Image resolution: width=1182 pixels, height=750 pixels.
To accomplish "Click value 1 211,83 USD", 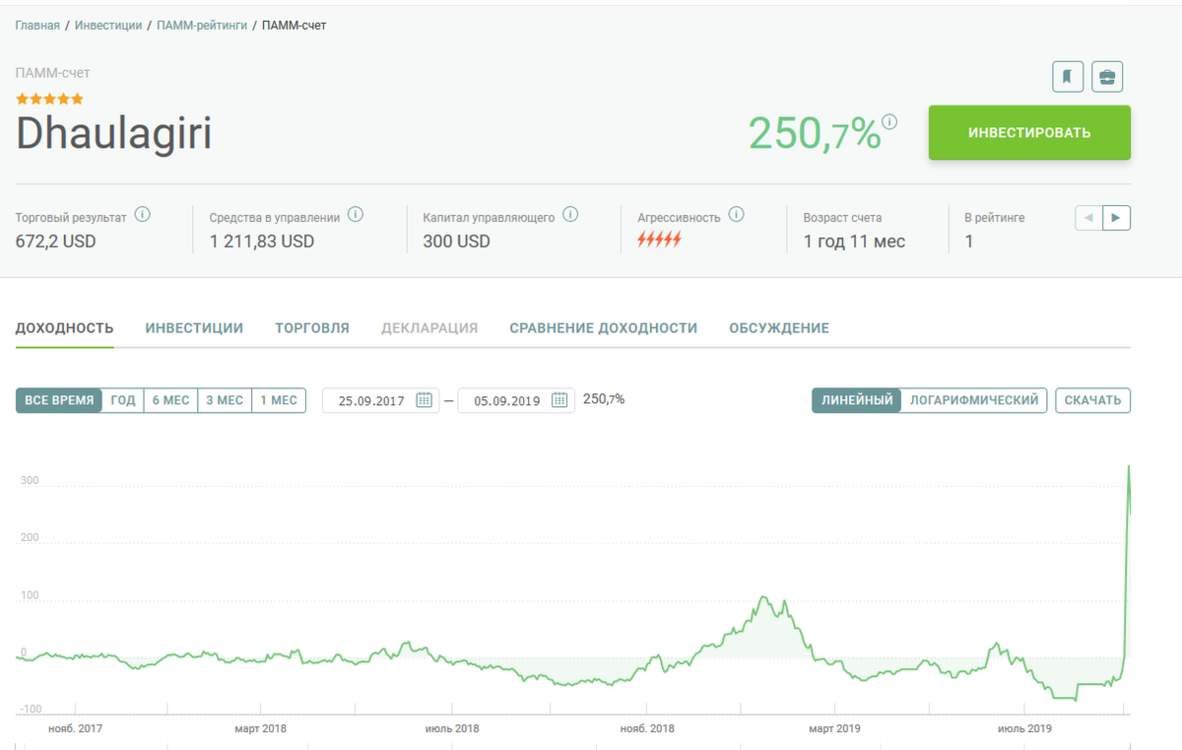I will 262,241.
